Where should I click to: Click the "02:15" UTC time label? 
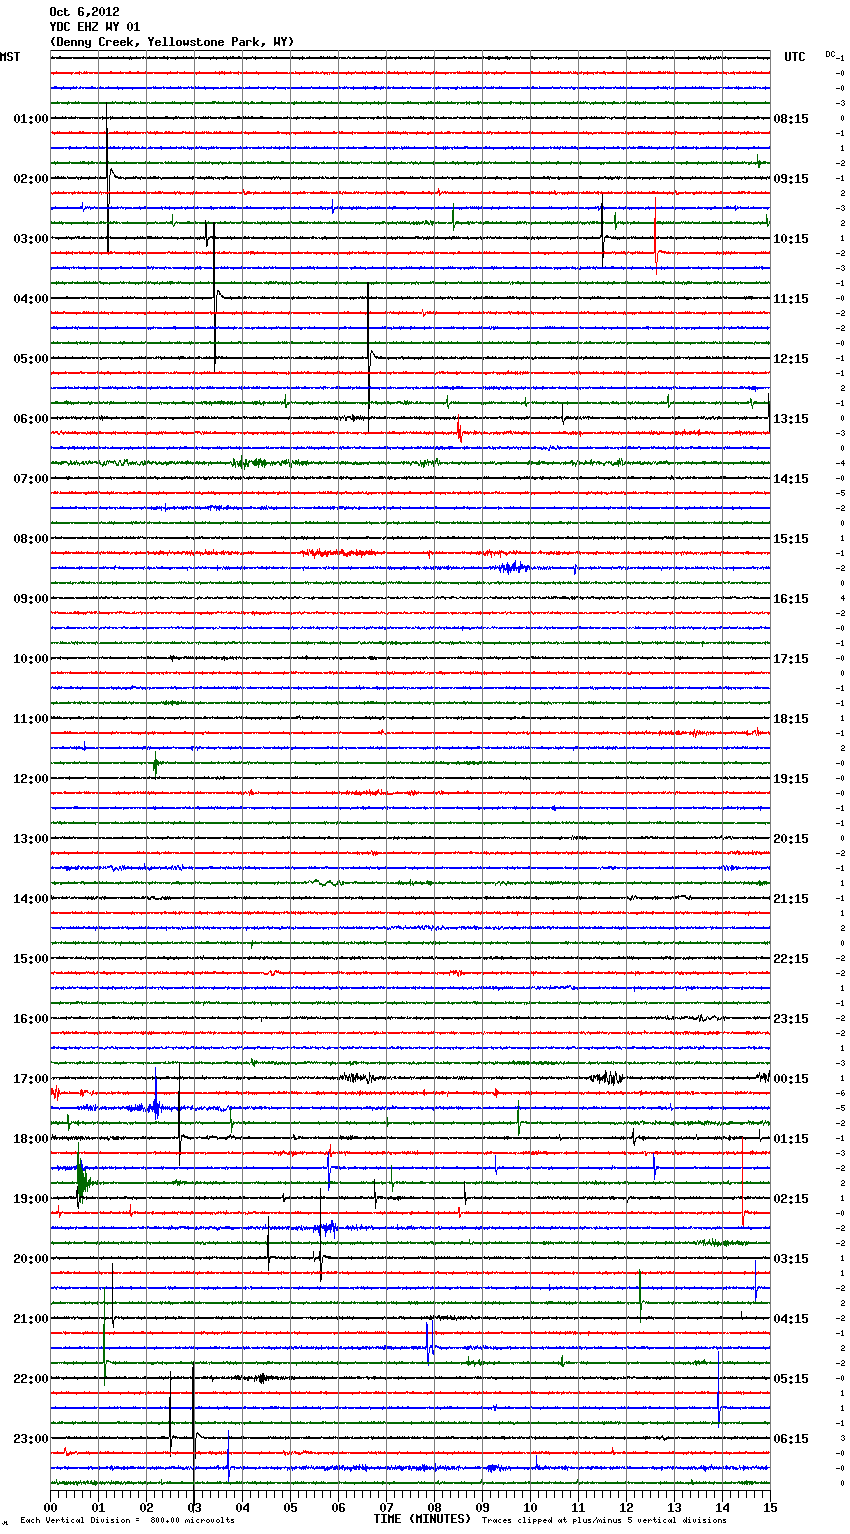[791, 1199]
